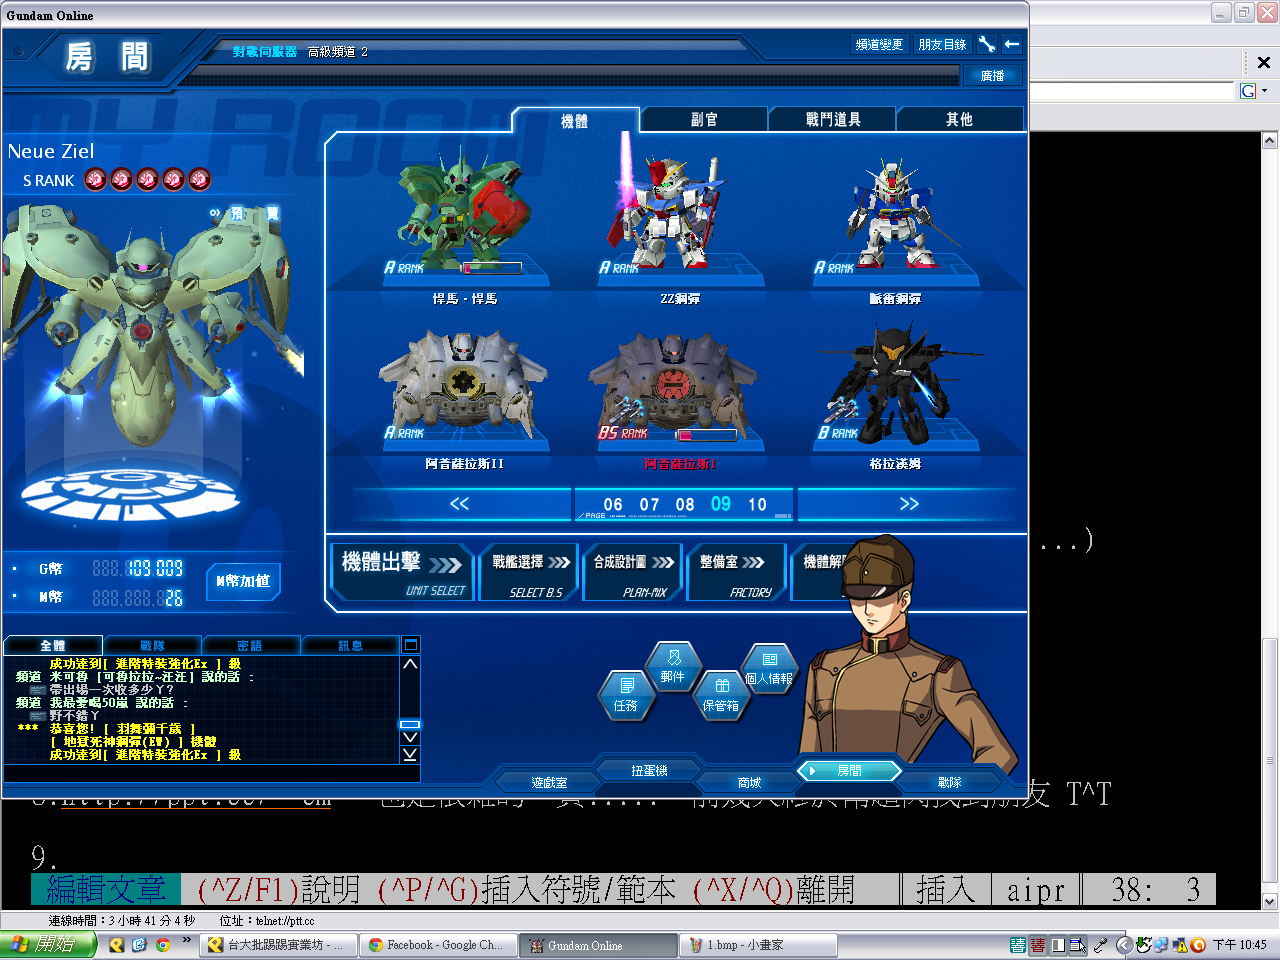Switch to the 其他 tab
Image resolution: width=1280 pixels, height=960 pixels.
pos(960,120)
